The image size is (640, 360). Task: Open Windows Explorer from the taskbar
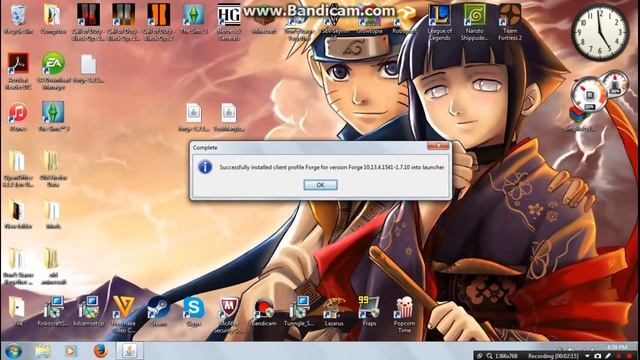pyautogui.click(x=42, y=351)
